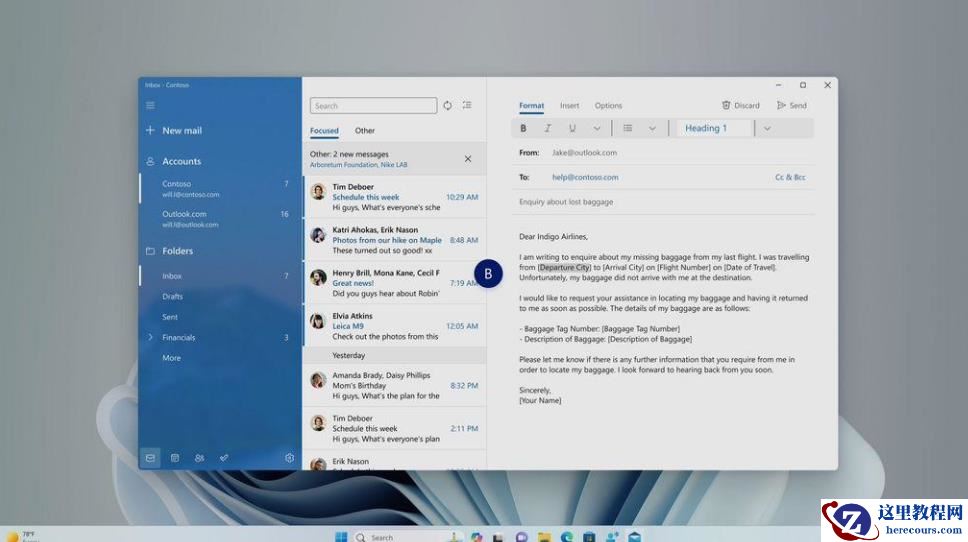Click the Arboretum Foundation, Nike LAB link
968x542 pixels.
359,165
